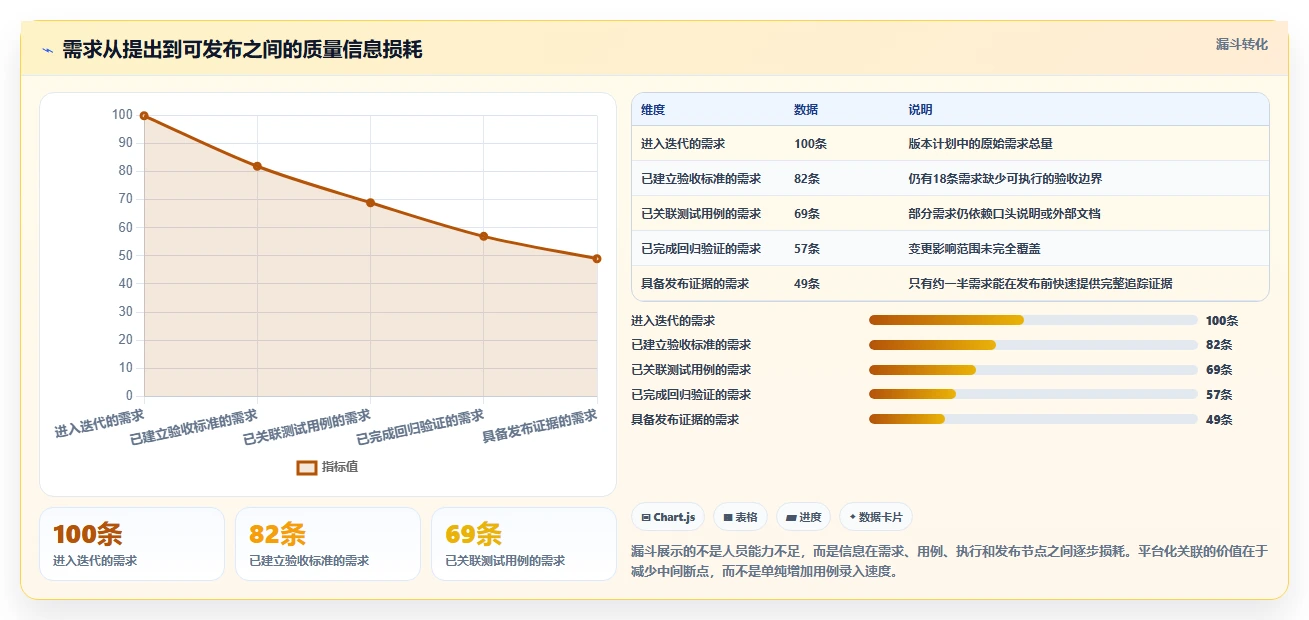The width and height of the screenshot is (1309, 620).
Task: Click the progress bar for 已关联测试用例的需求
Action: click(x=1033, y=370)
